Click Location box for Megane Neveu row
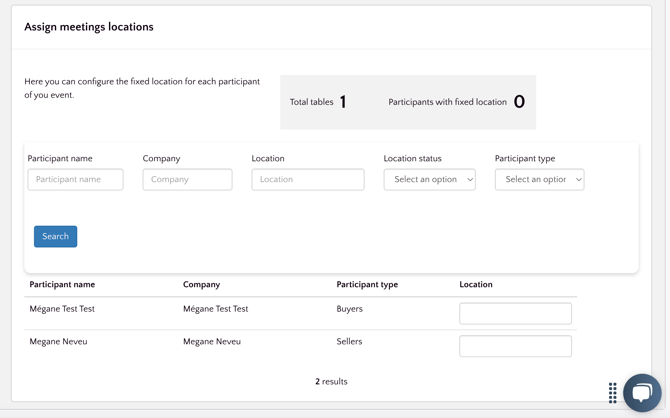This screenshot has height=418, width=670. 515,346
